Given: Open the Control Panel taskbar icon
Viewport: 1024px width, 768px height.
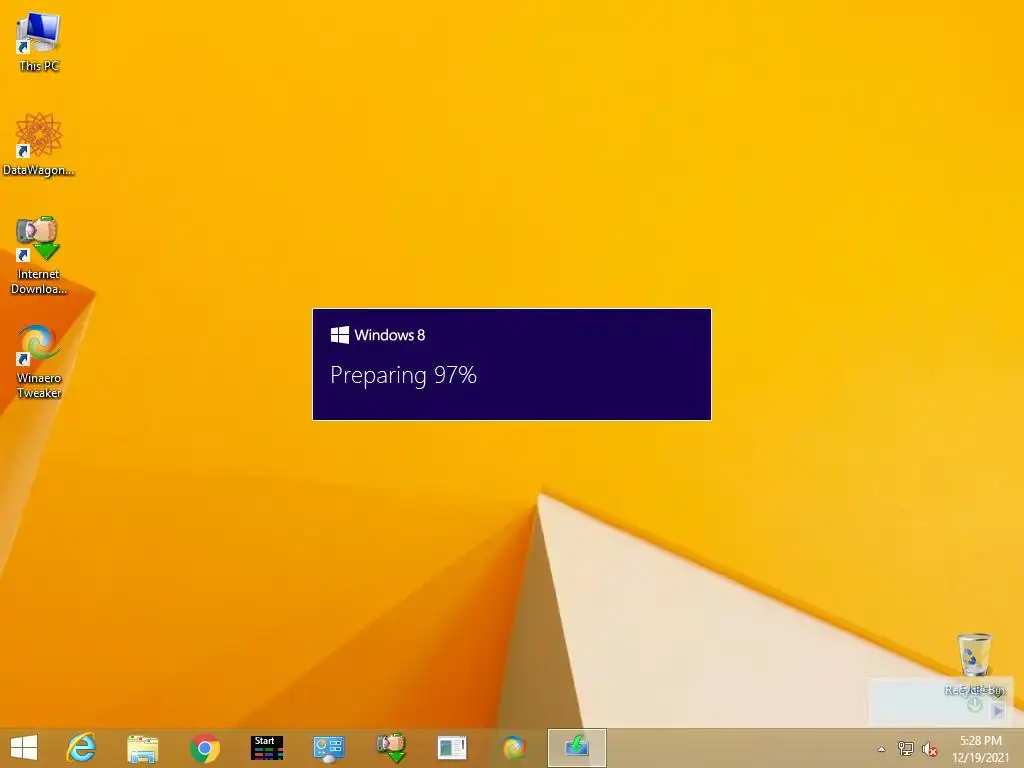Looking at the screenshot, I should [x=328, y=748].
